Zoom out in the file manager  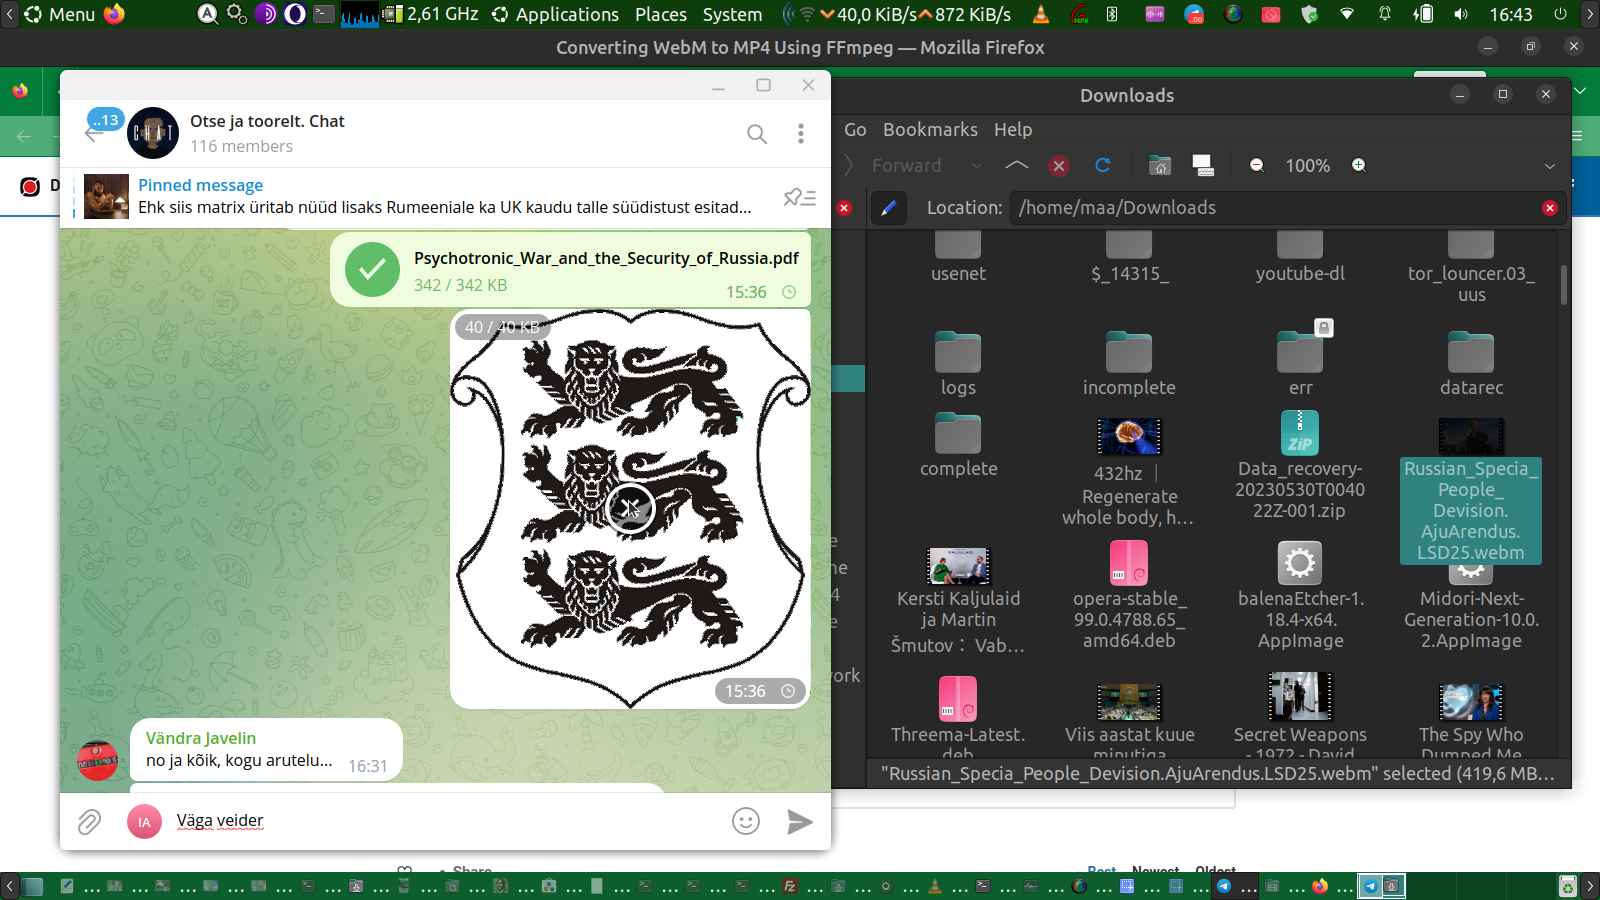point(1256,166)
